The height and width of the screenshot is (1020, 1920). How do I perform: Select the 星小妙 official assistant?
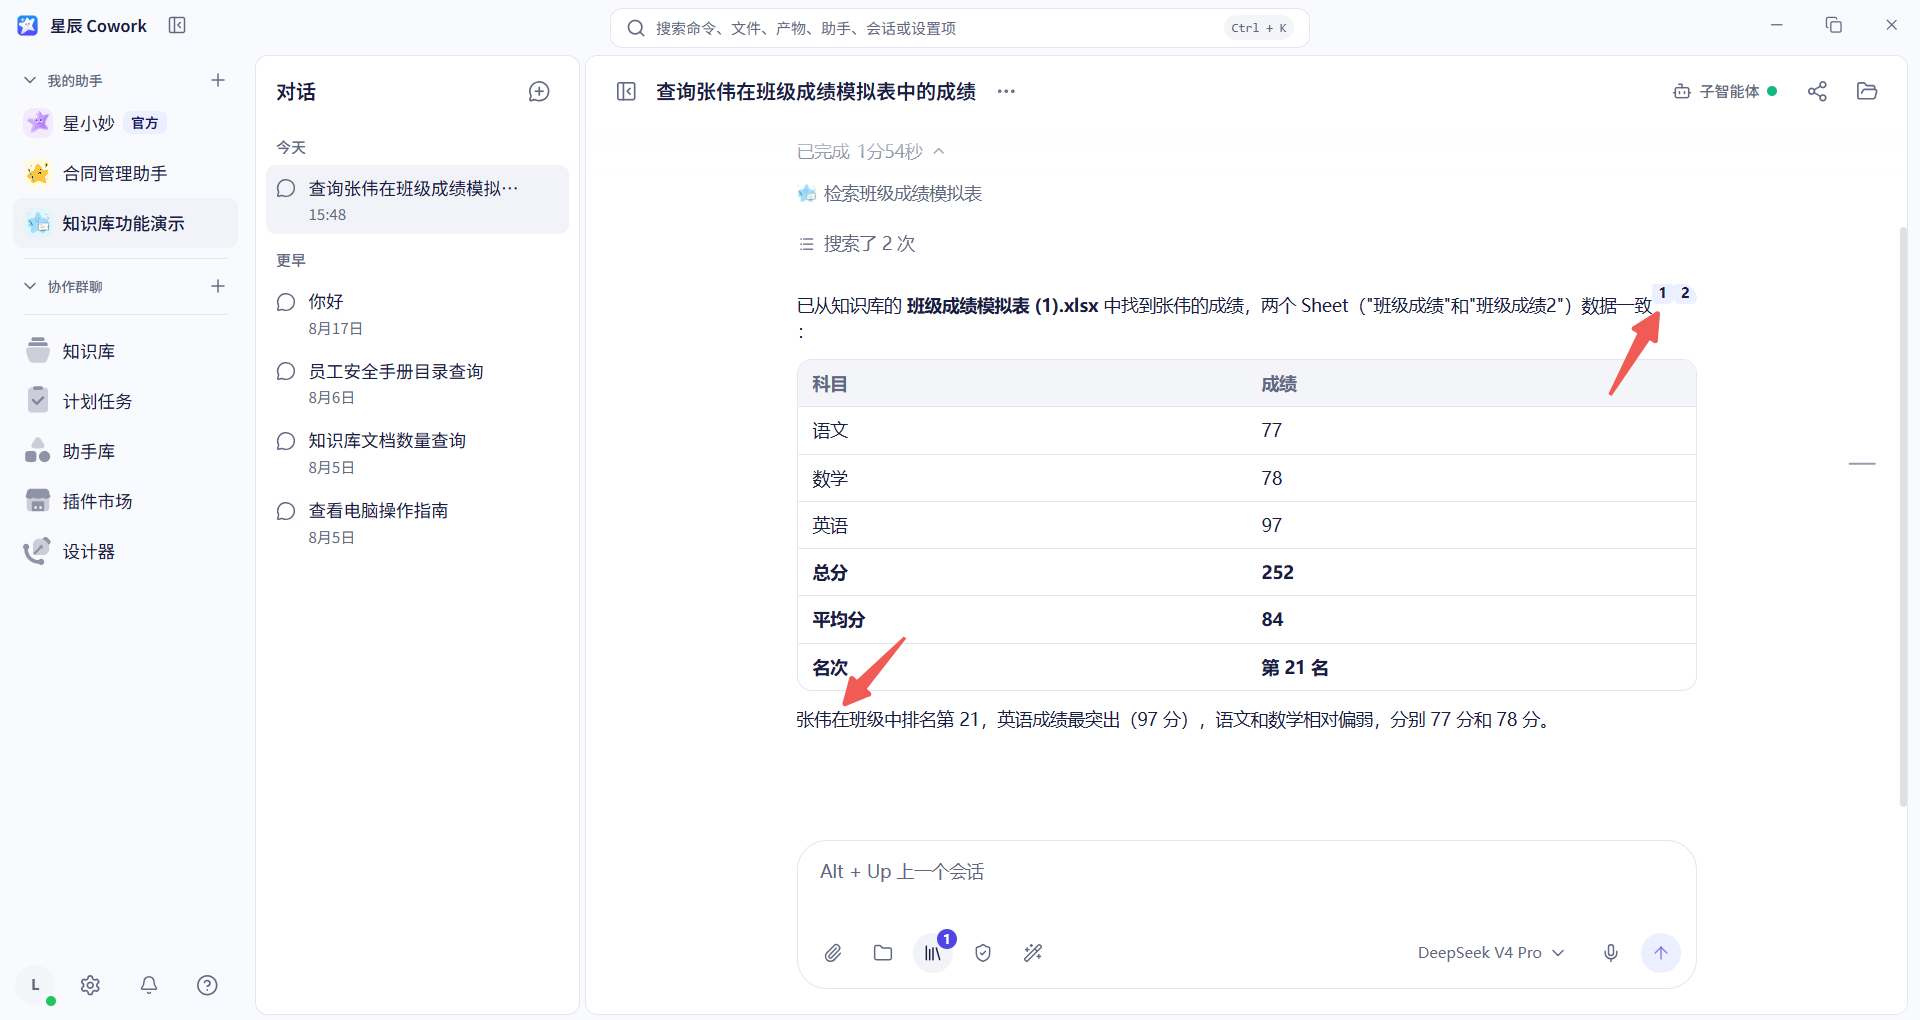pos(125,123)
